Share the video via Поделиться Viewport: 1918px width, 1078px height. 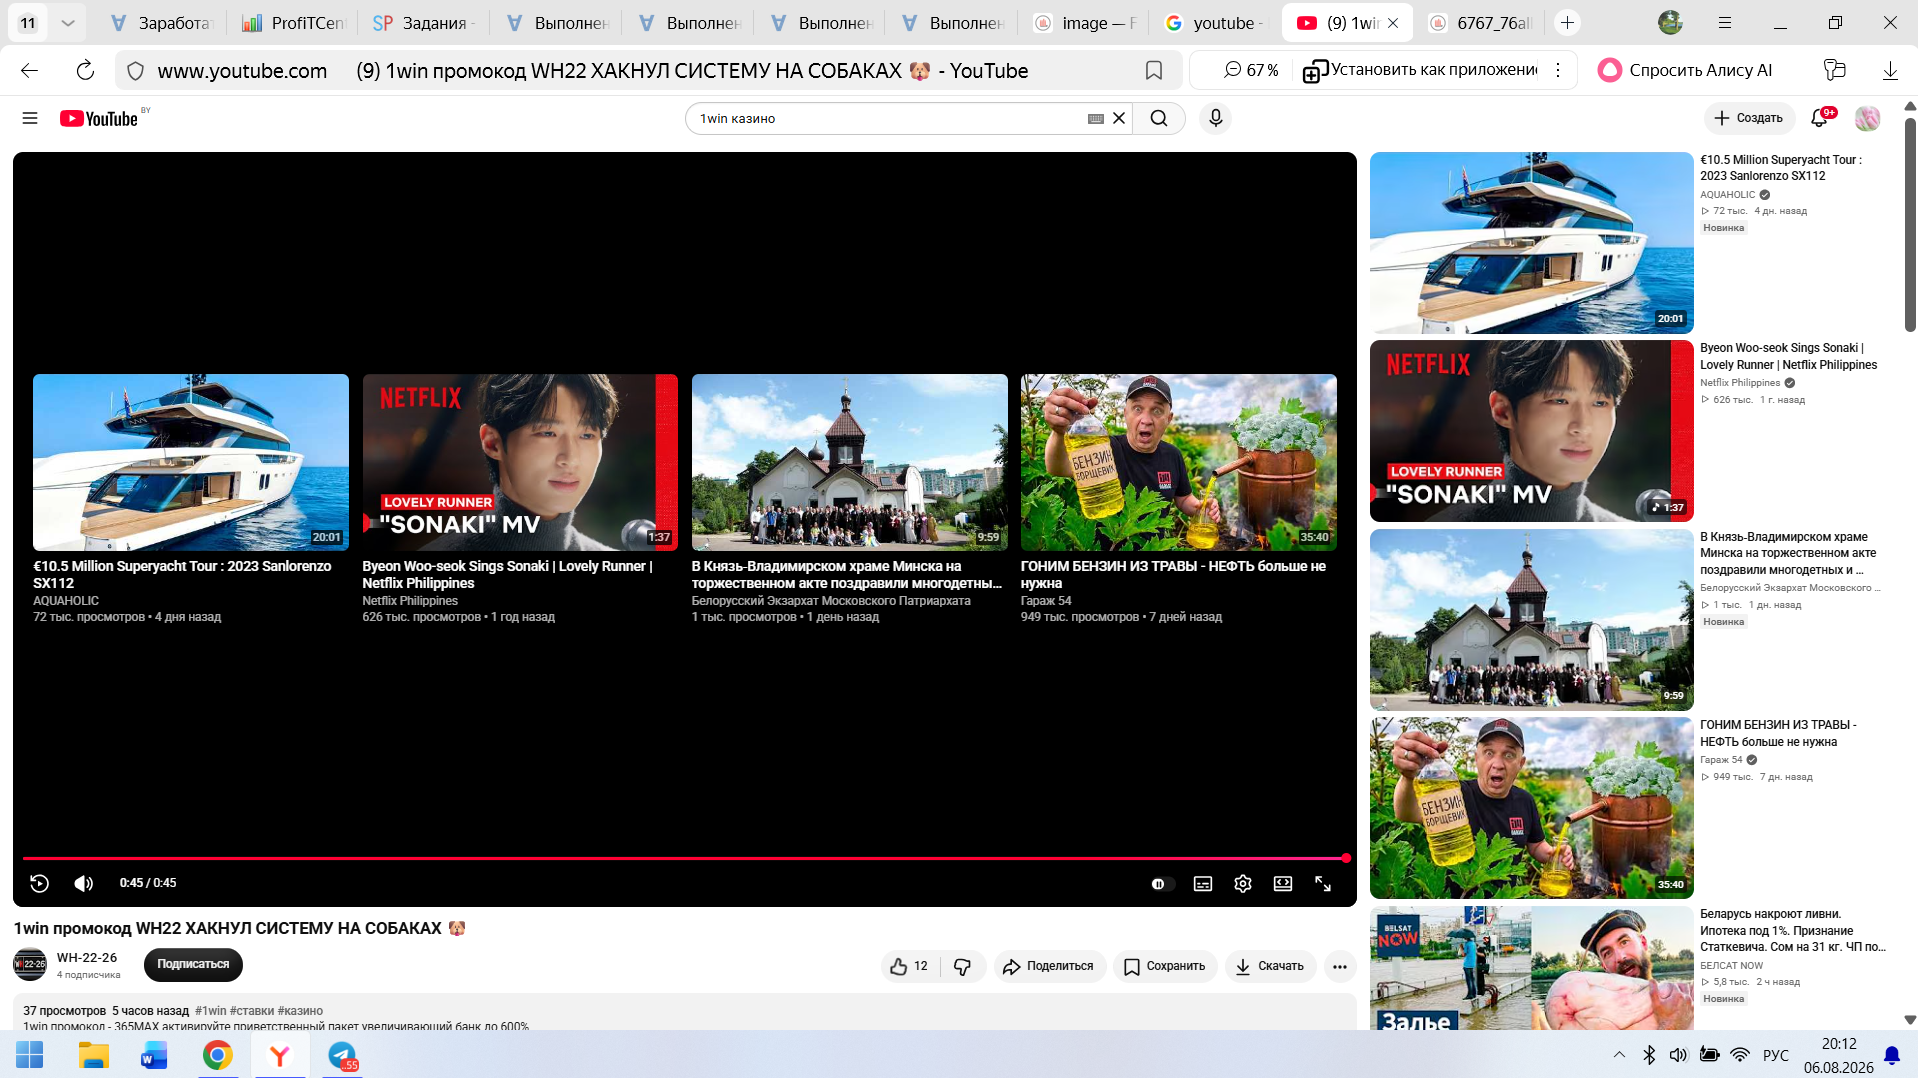[x=1049, y=966]
